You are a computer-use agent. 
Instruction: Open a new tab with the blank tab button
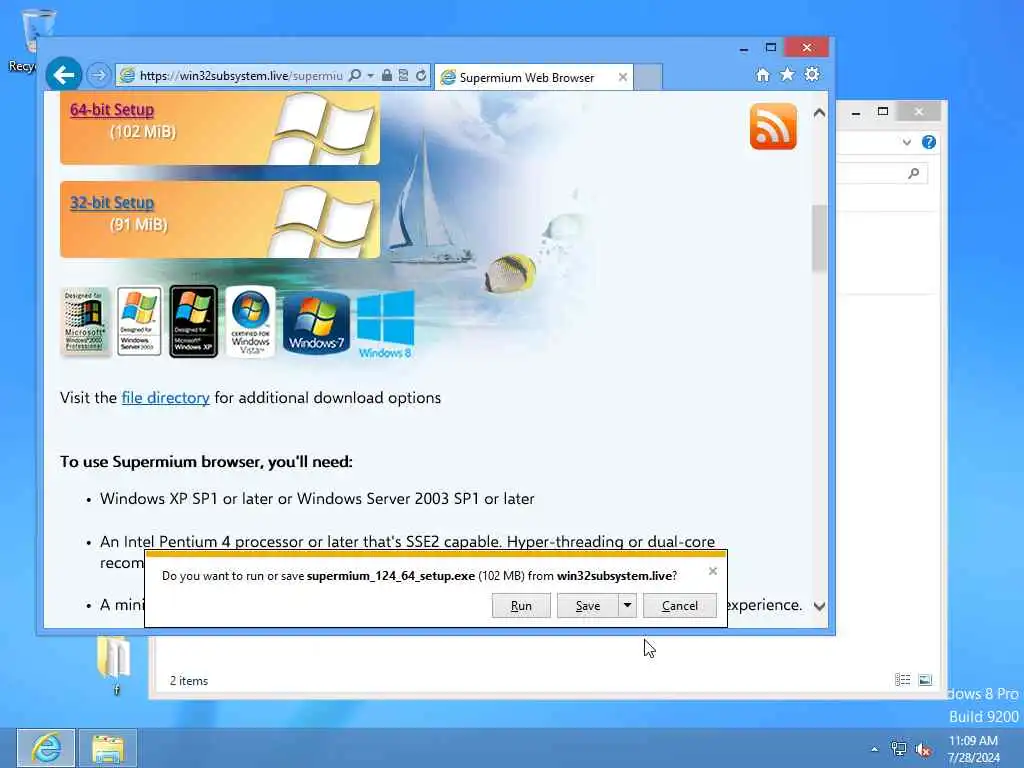(x=648, y=77)
